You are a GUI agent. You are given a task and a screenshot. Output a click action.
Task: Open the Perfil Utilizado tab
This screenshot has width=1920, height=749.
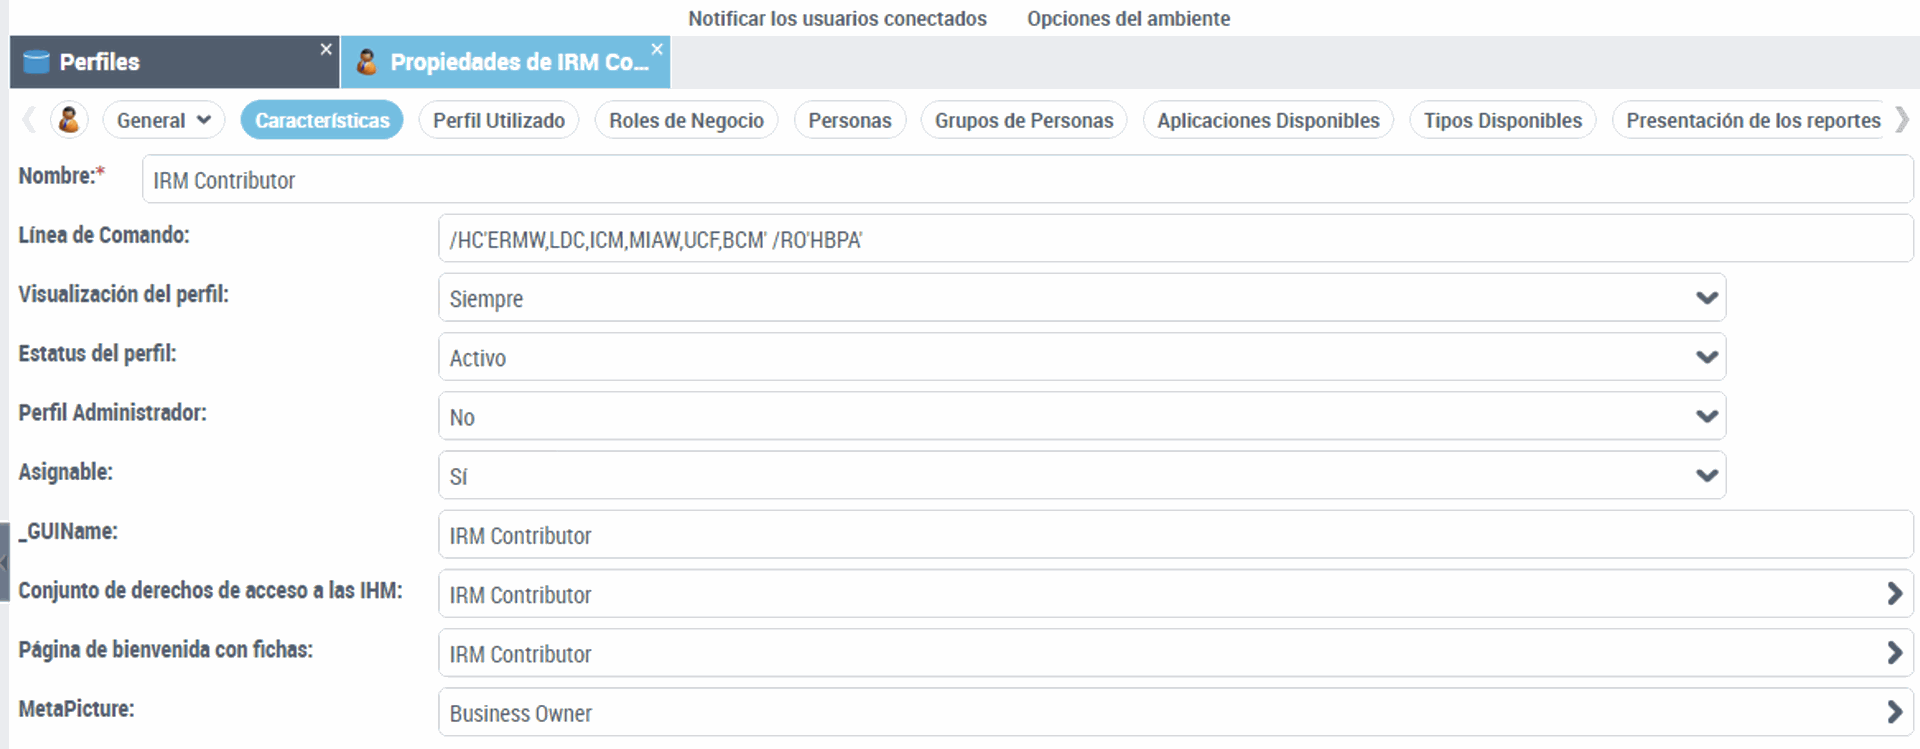coord(499,120)
